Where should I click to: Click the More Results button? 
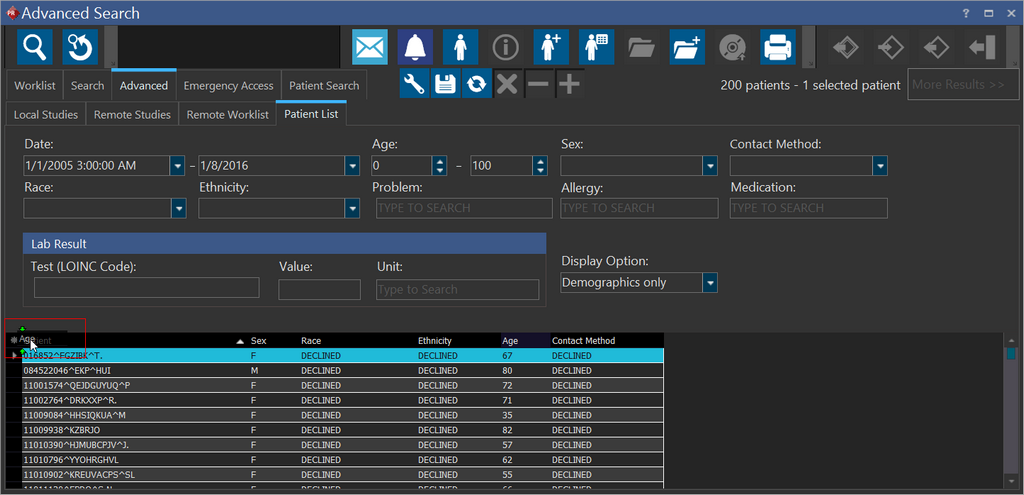click(x=957, y=85)
